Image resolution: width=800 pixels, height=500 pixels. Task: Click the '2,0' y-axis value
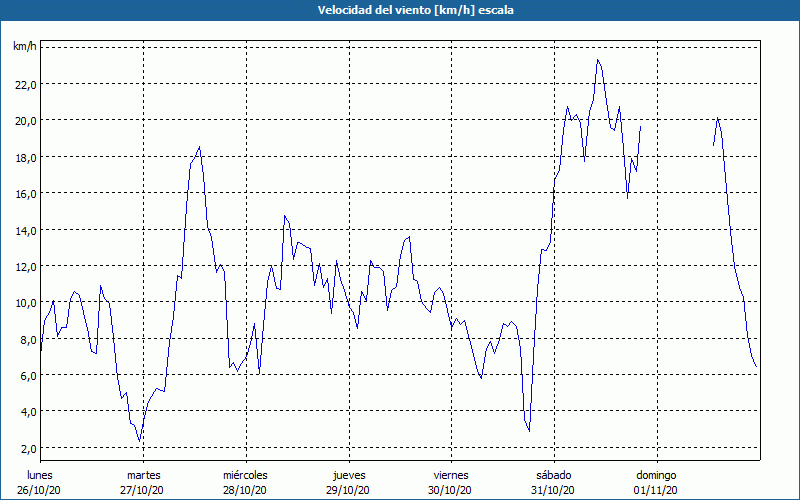point(29,448)
